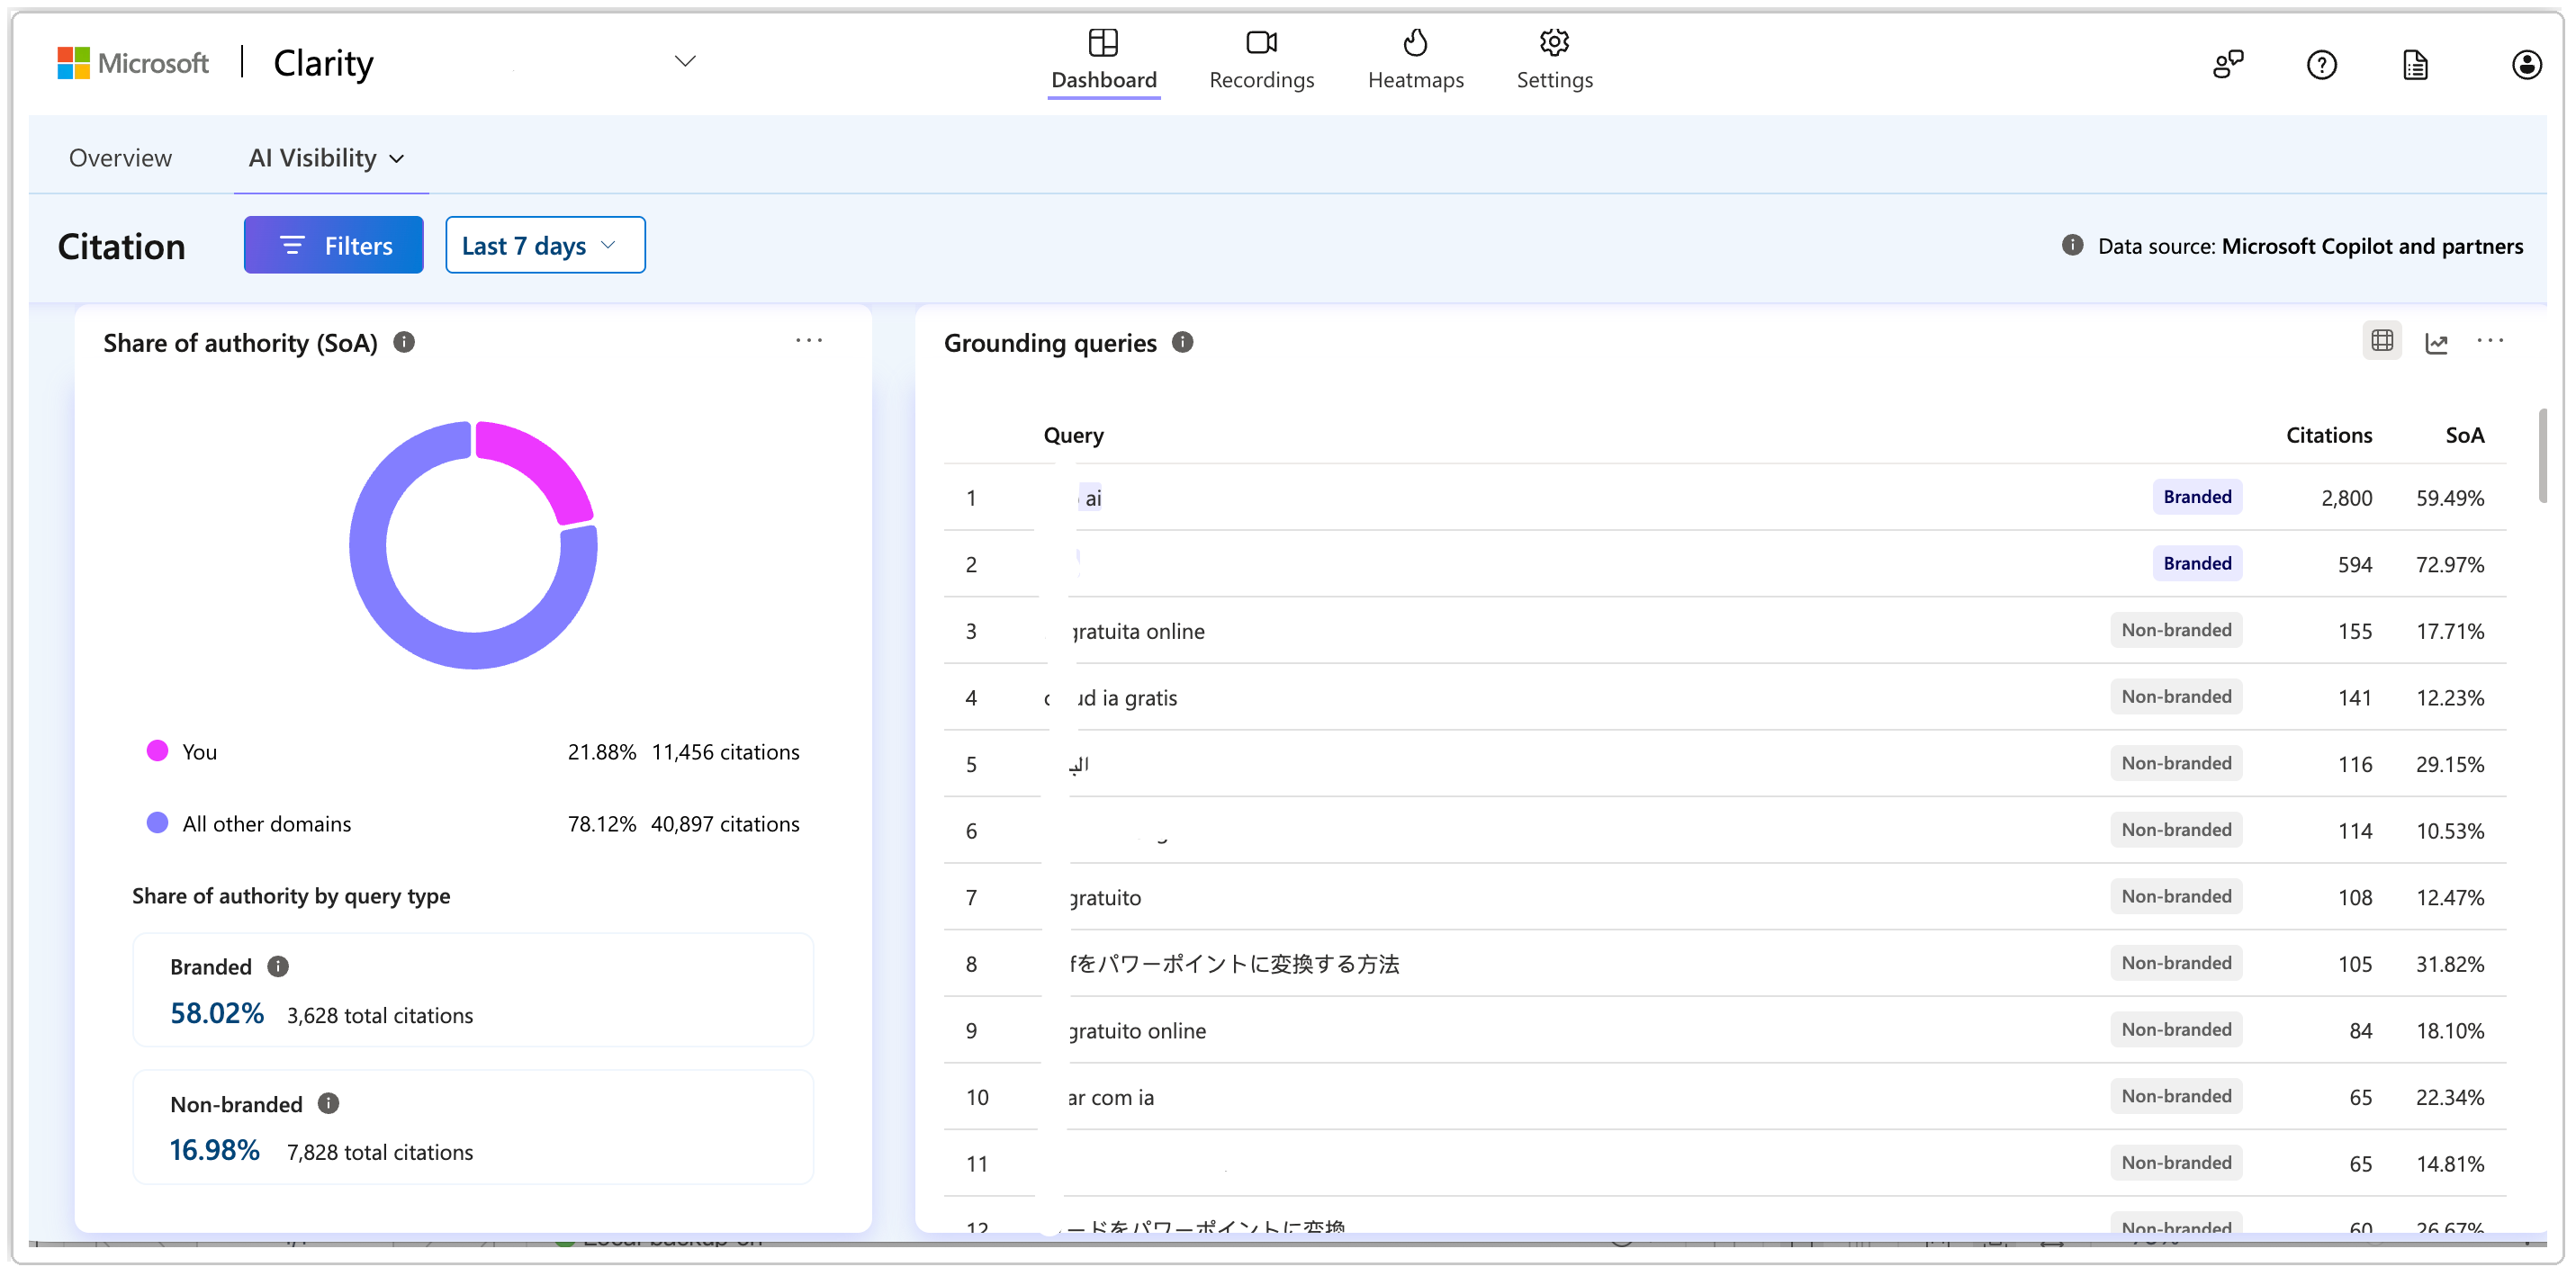Screen dimensions: 2576x1276
Task: Select the 'ia gratis' query row
Action: 1724,697
